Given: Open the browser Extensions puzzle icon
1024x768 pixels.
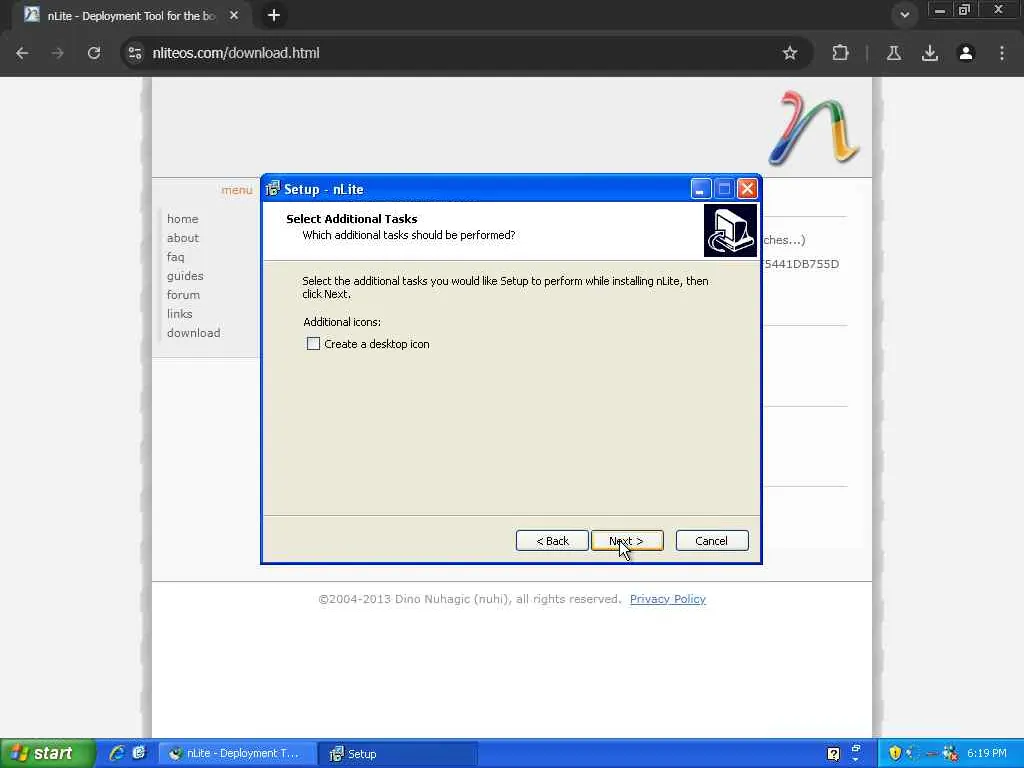Looking at the screenshot, I should pyautogui.click(x=840, y=53).
